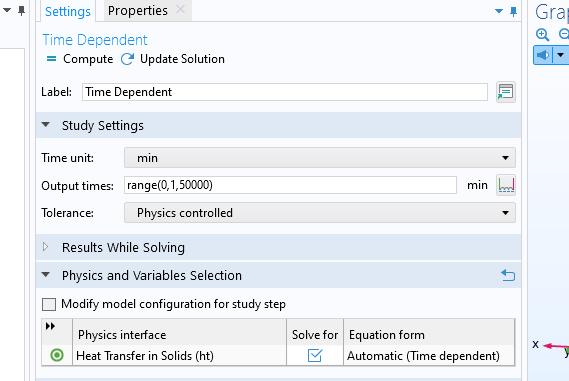Click the Compute button
The image size is (569, 381).
coord(80,59)
